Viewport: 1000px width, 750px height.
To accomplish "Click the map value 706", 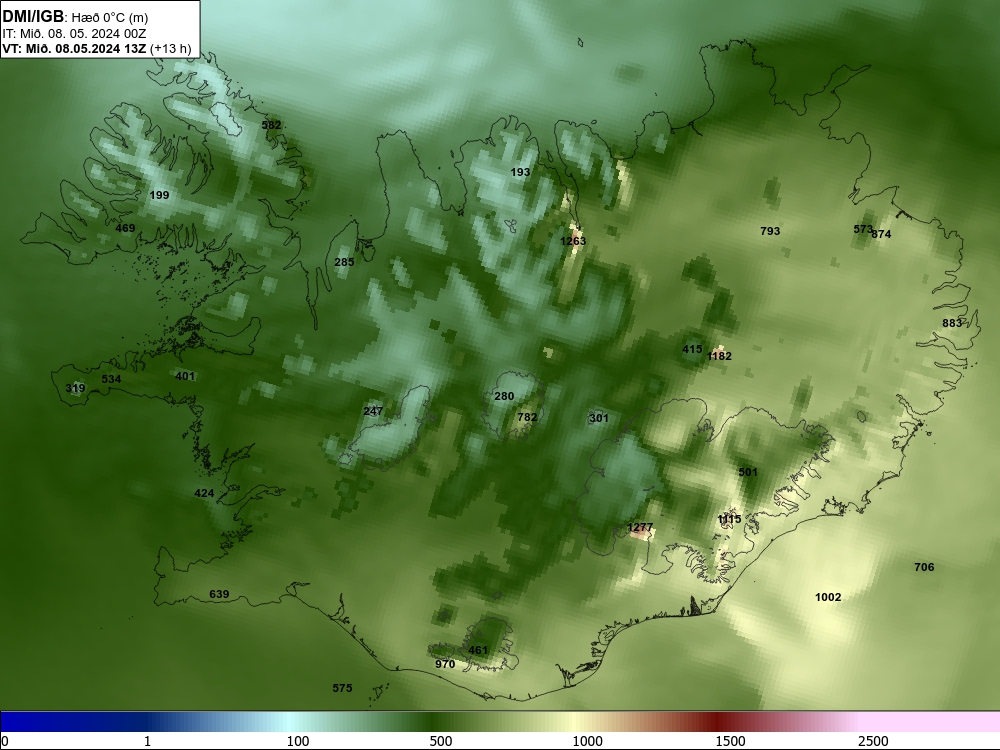I will click(924, 567).
